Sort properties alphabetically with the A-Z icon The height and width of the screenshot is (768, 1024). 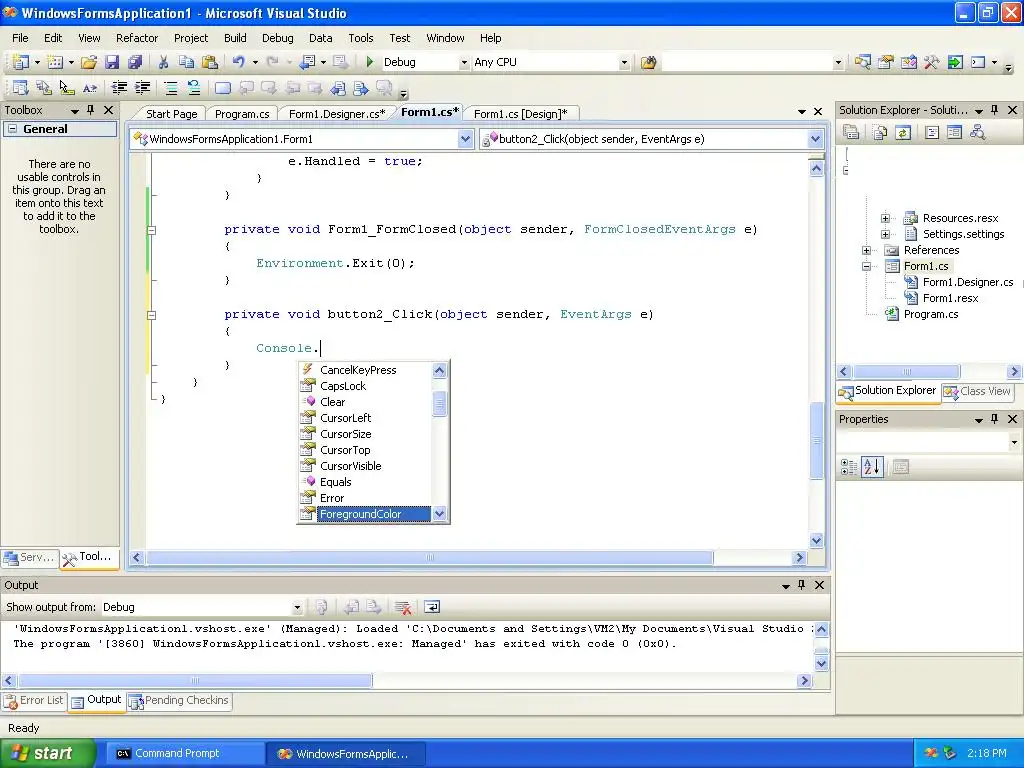(x=872, y=467)
